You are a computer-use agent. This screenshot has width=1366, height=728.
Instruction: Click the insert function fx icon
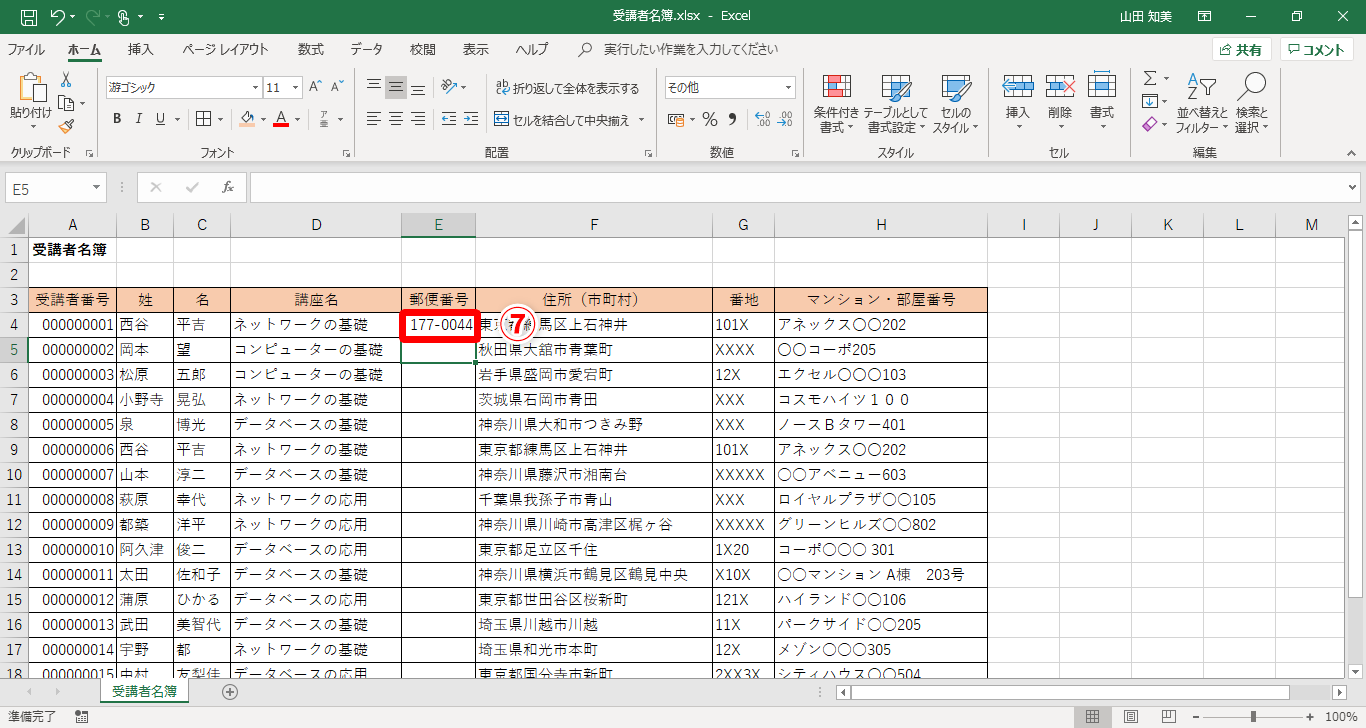click(x=228, y=187)
